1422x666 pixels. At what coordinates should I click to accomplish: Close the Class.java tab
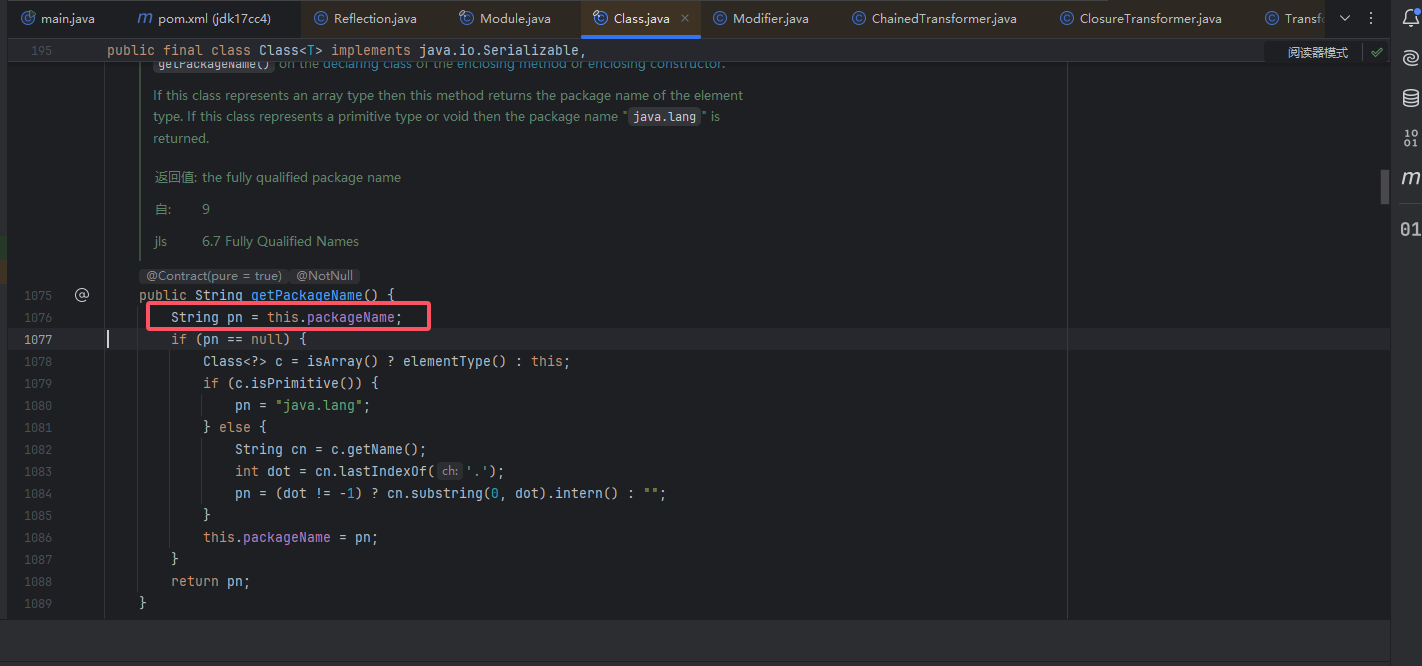pos(685,18)
